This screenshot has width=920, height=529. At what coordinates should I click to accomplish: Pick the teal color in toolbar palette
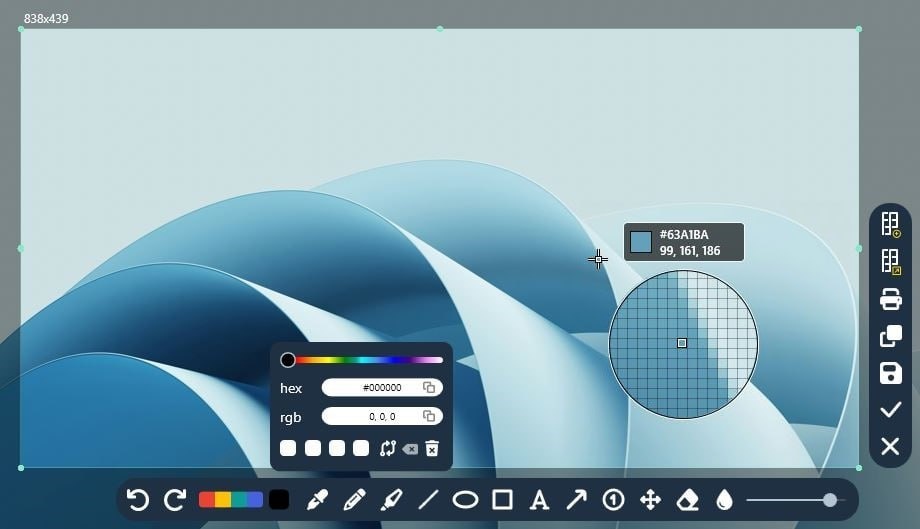(x=238, y=500)
